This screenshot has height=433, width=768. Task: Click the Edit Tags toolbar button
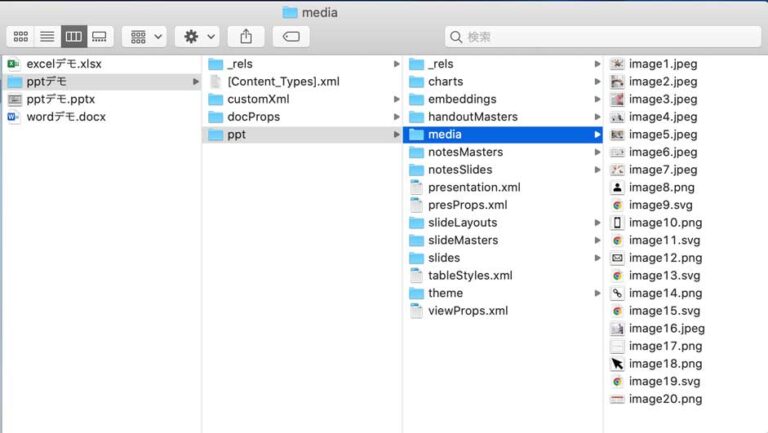291,37
